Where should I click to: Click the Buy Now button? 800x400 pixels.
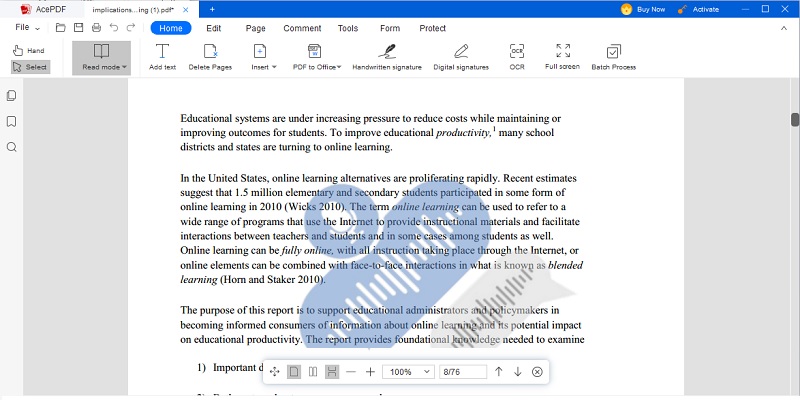643,9
